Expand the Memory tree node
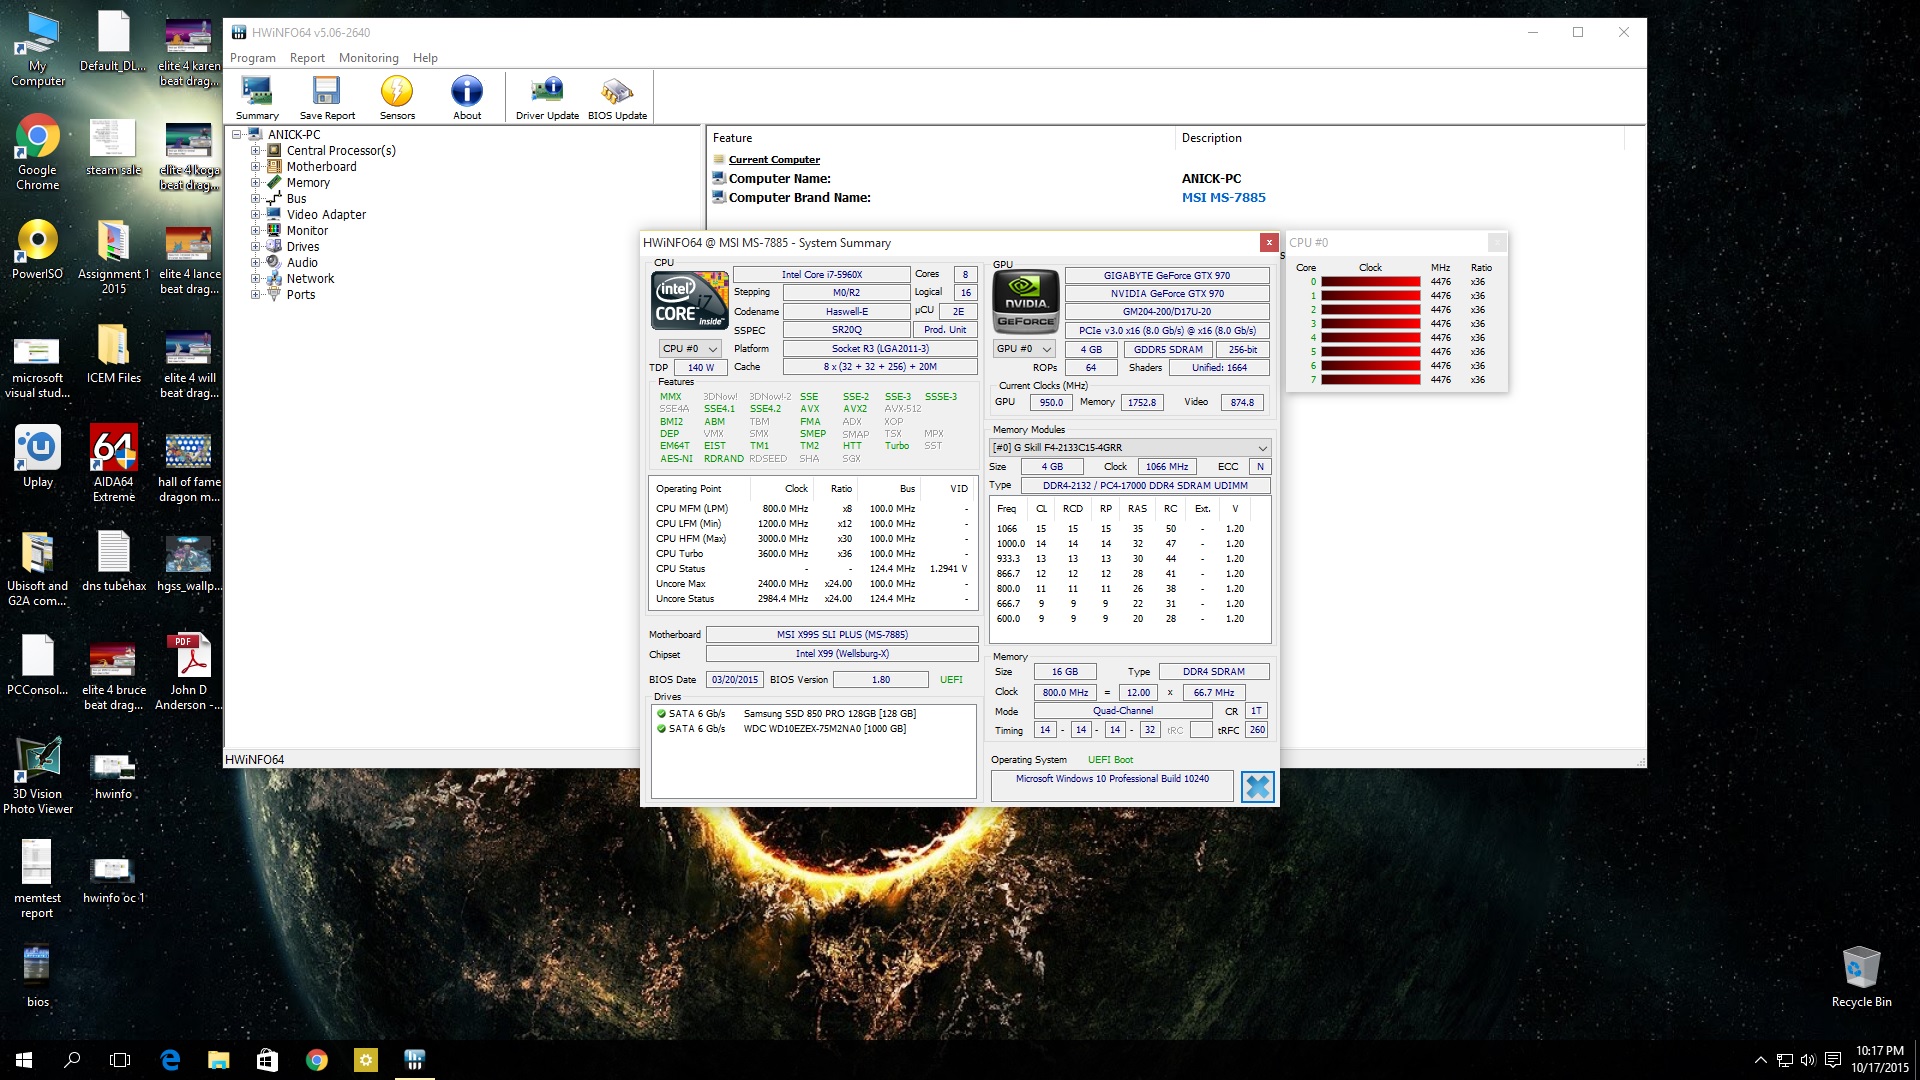 click(x=255, y=183)
